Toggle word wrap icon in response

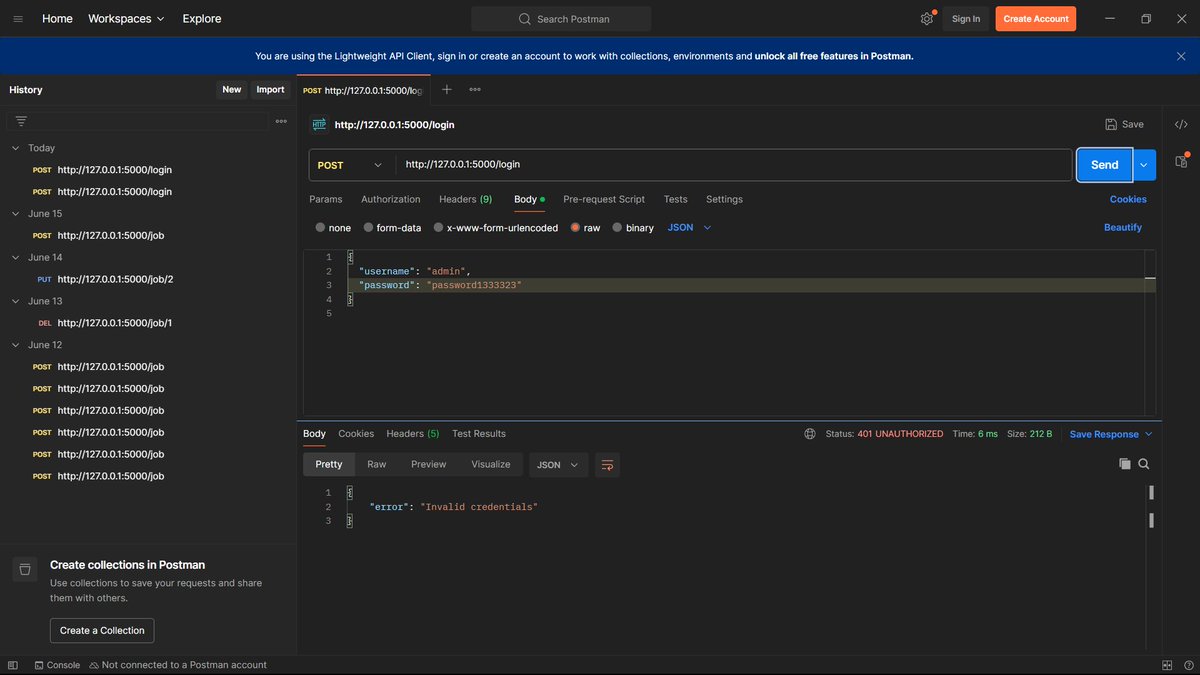pyautogui.click(x=607, y=465)
